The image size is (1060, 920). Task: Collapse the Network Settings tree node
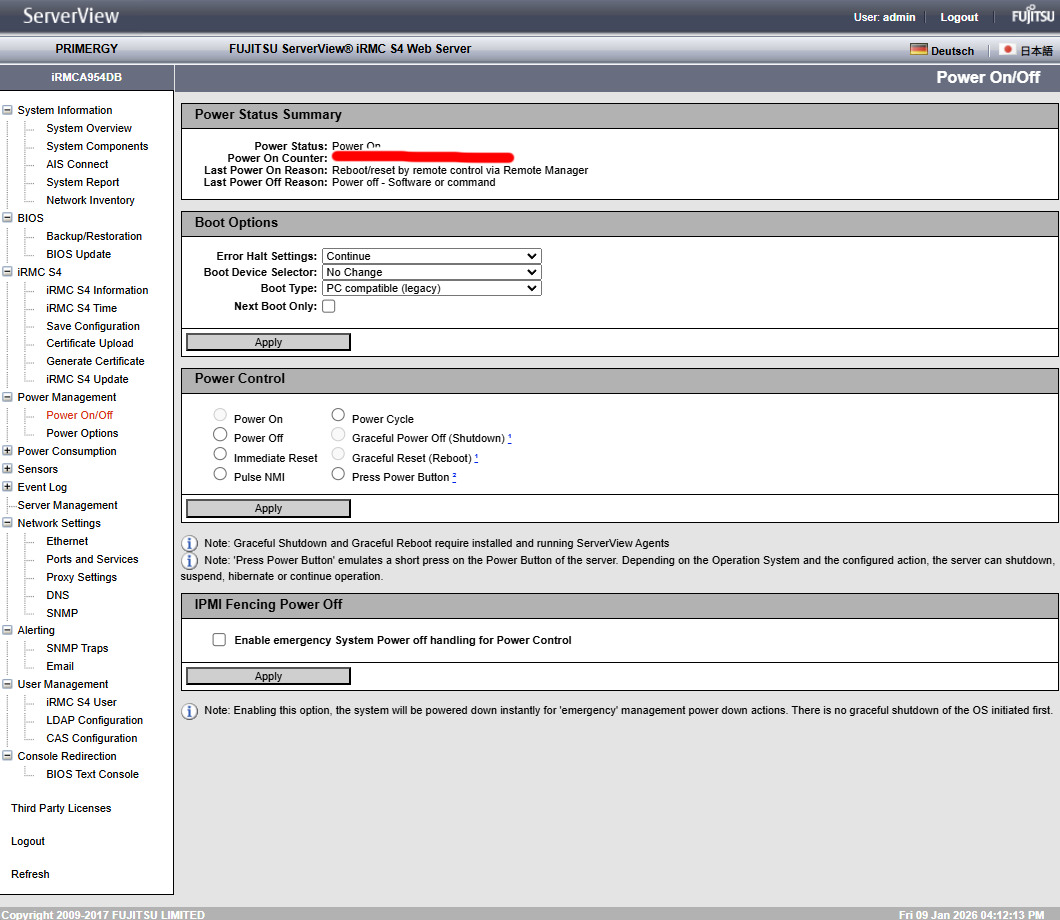coord(7,523)
